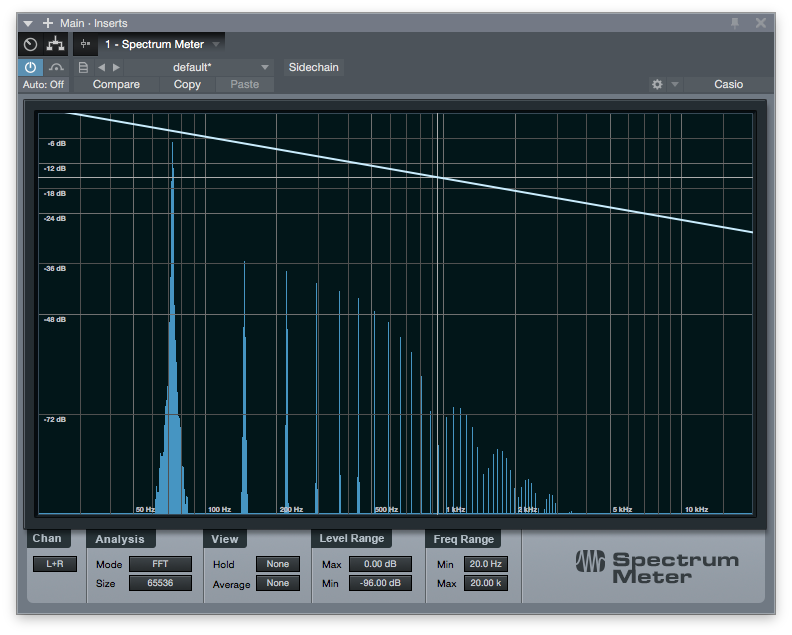This screenshot has width=792, height=635.
Task: Open the routing view icon in header
Action: (x=55, y=44)
